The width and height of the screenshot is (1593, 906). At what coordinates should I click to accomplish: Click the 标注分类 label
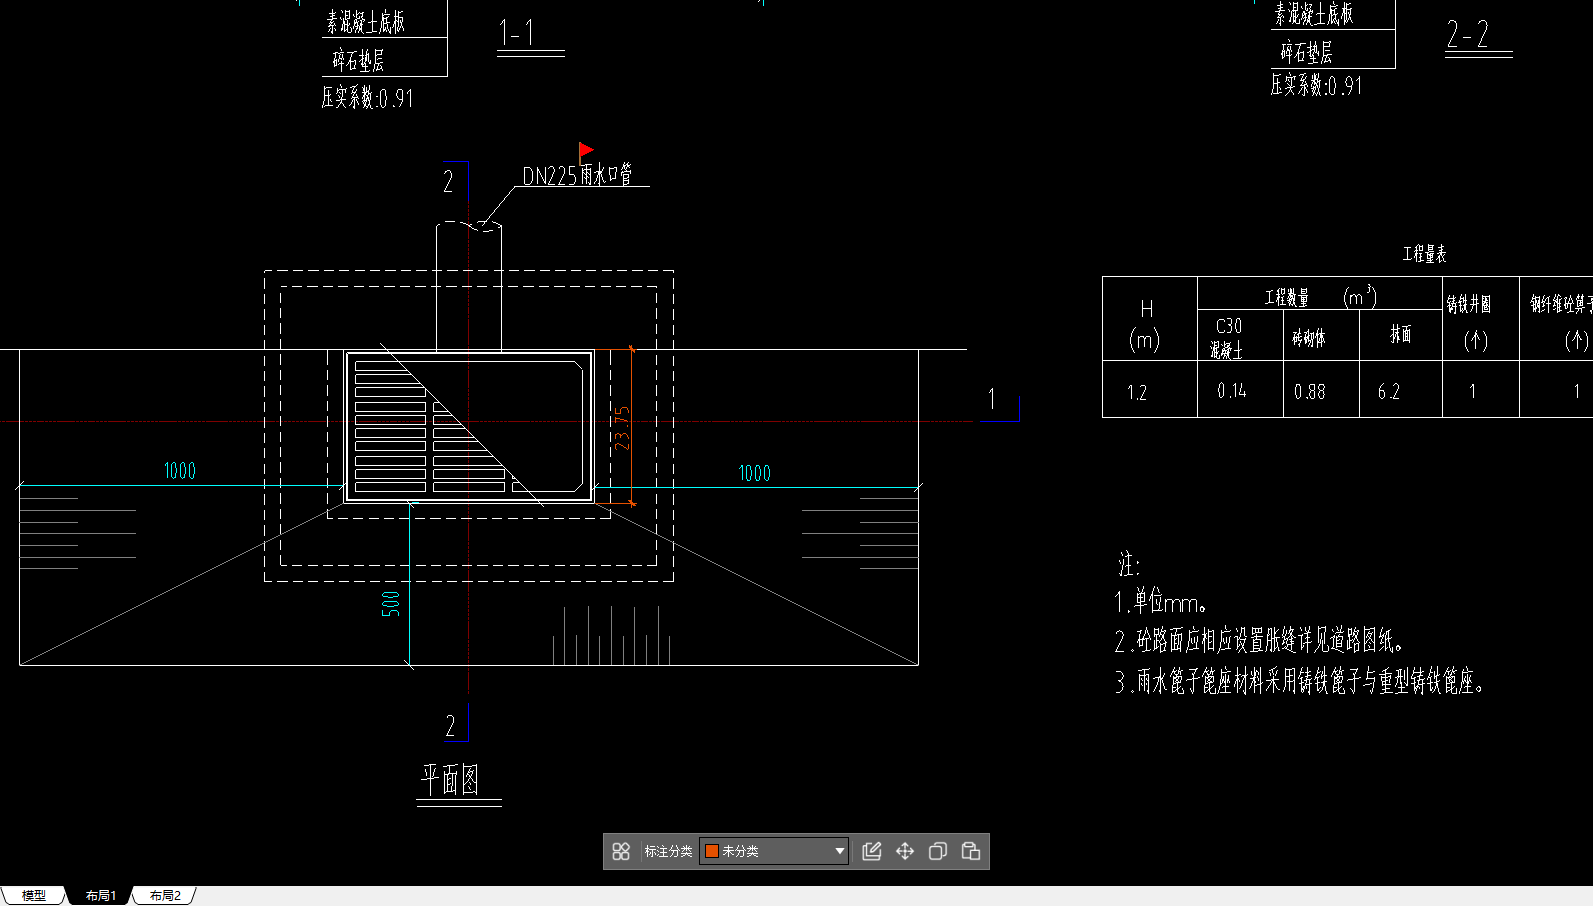click(668, 851)
